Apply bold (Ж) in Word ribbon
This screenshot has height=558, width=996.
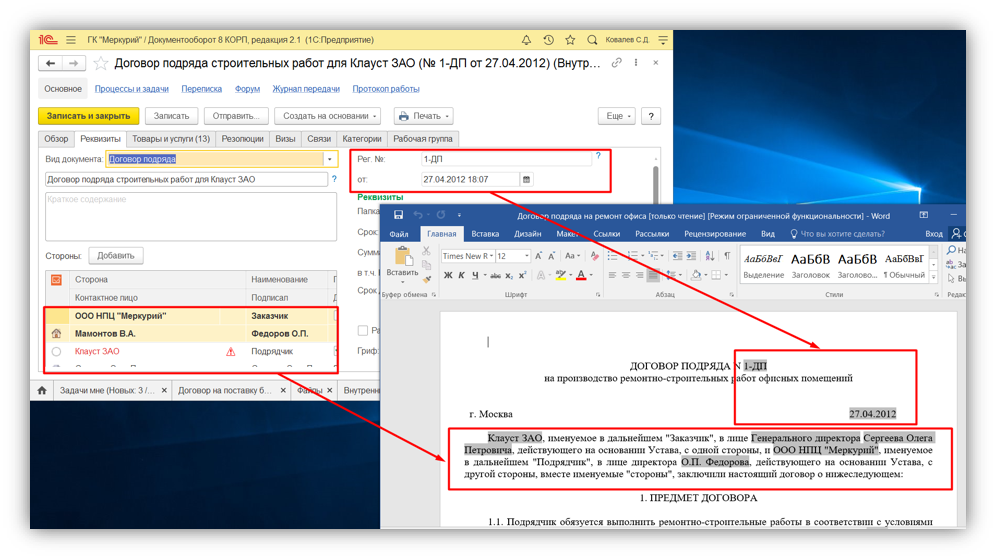(x=448, y=275)
